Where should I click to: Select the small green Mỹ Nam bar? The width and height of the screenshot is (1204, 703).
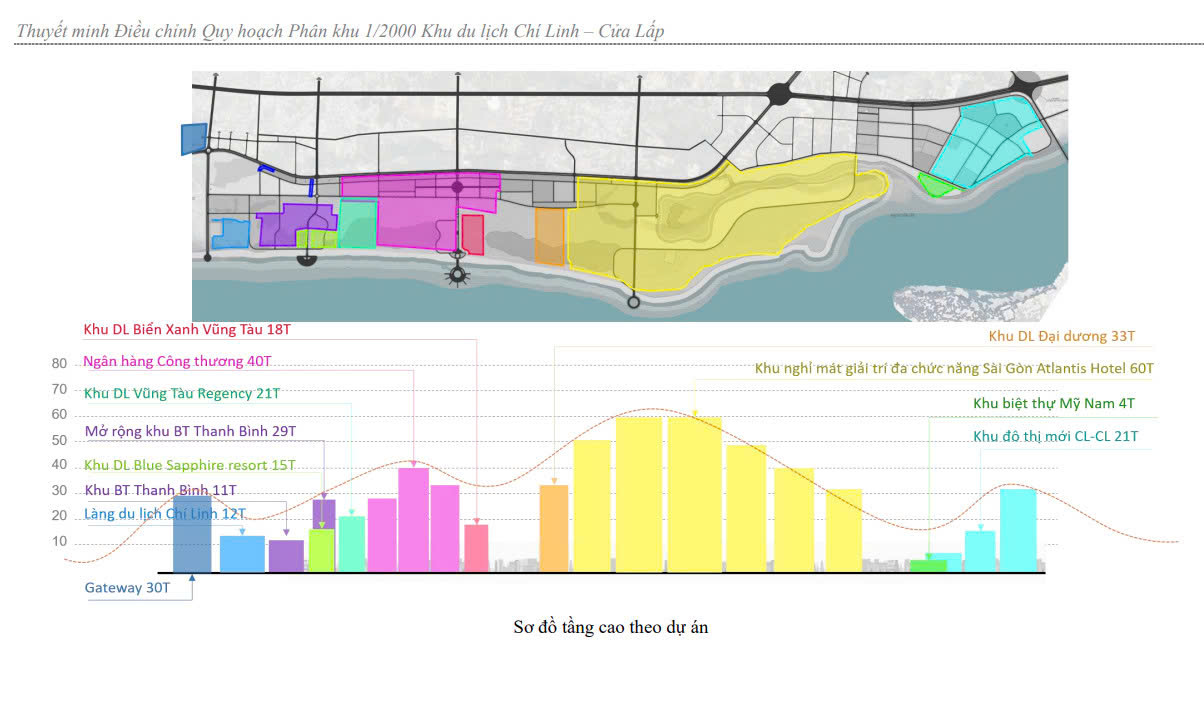pyautogui.click(x=928, y=566)
